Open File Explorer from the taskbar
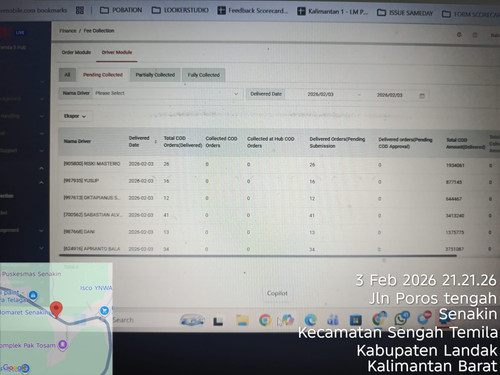The width and height of the screenshot is (500, 375). [x=242, y=320]
